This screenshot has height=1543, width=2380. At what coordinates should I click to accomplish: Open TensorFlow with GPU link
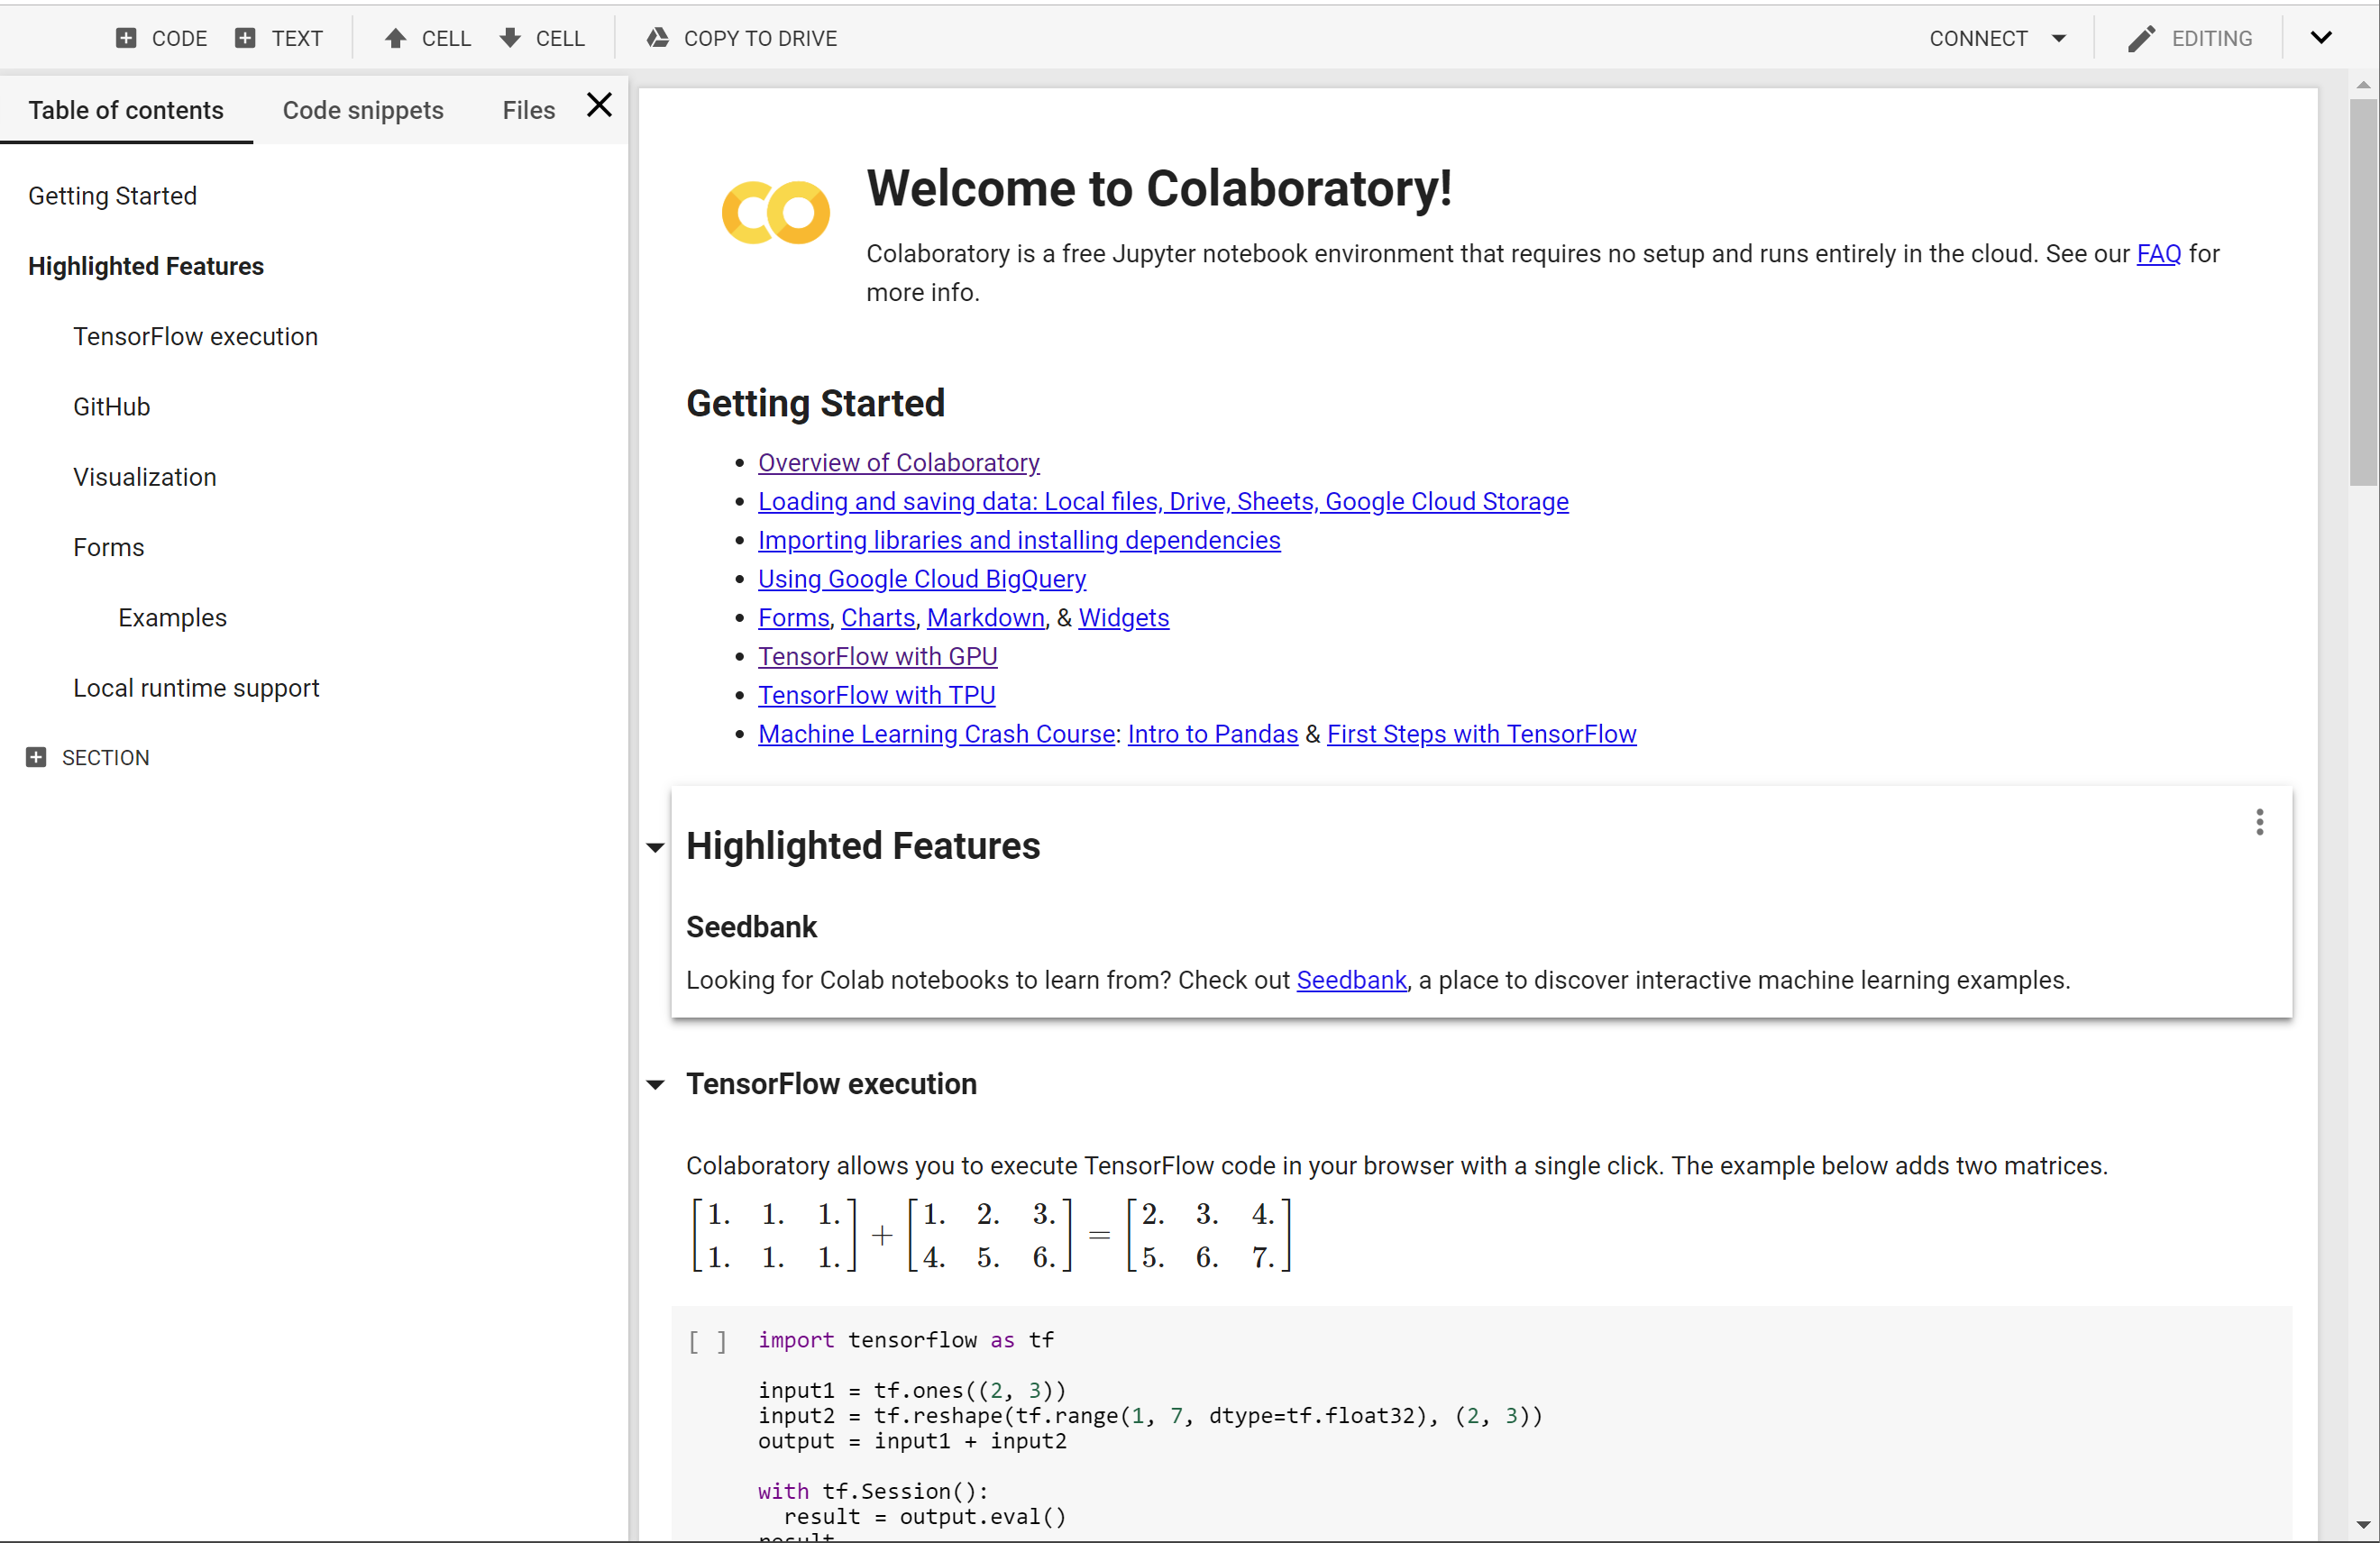[877, 656]
